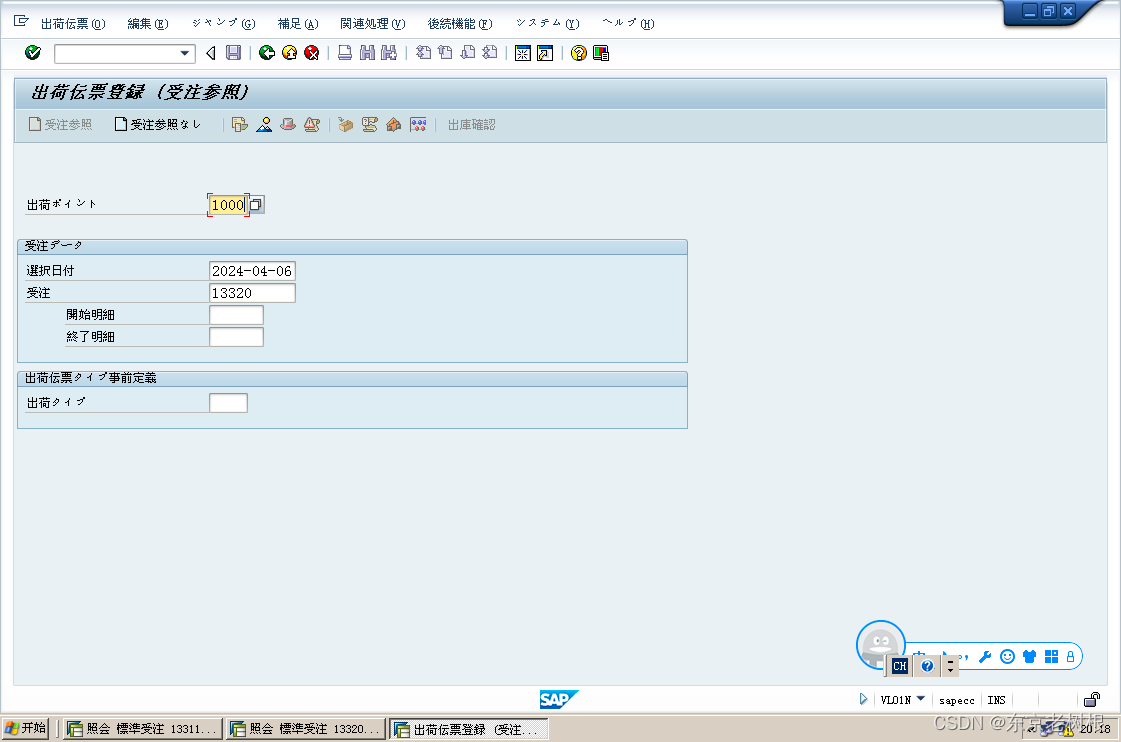Click the Print icon in toolbar

[x=345, y=53]
